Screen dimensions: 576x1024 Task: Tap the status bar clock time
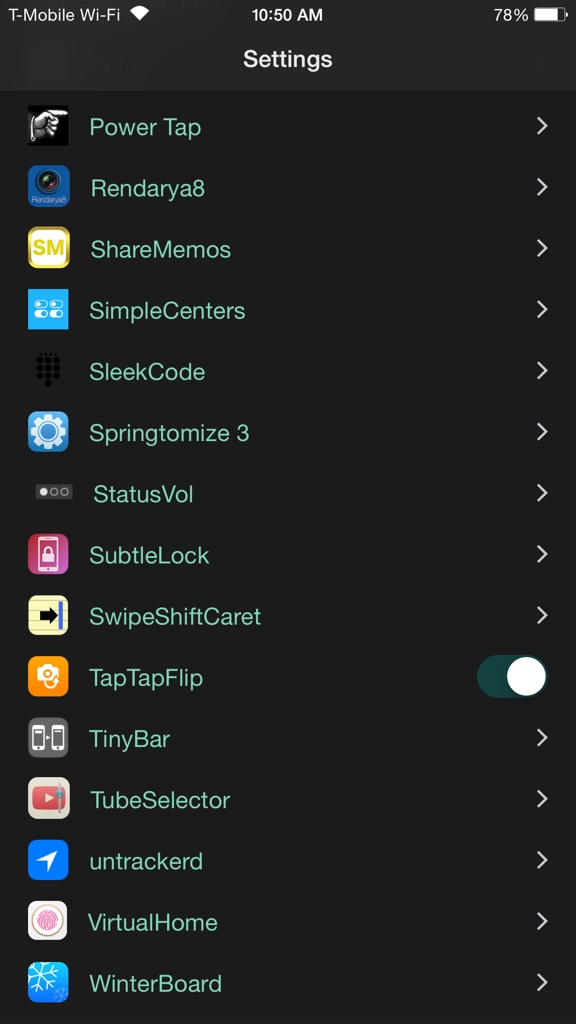(287, 15)
